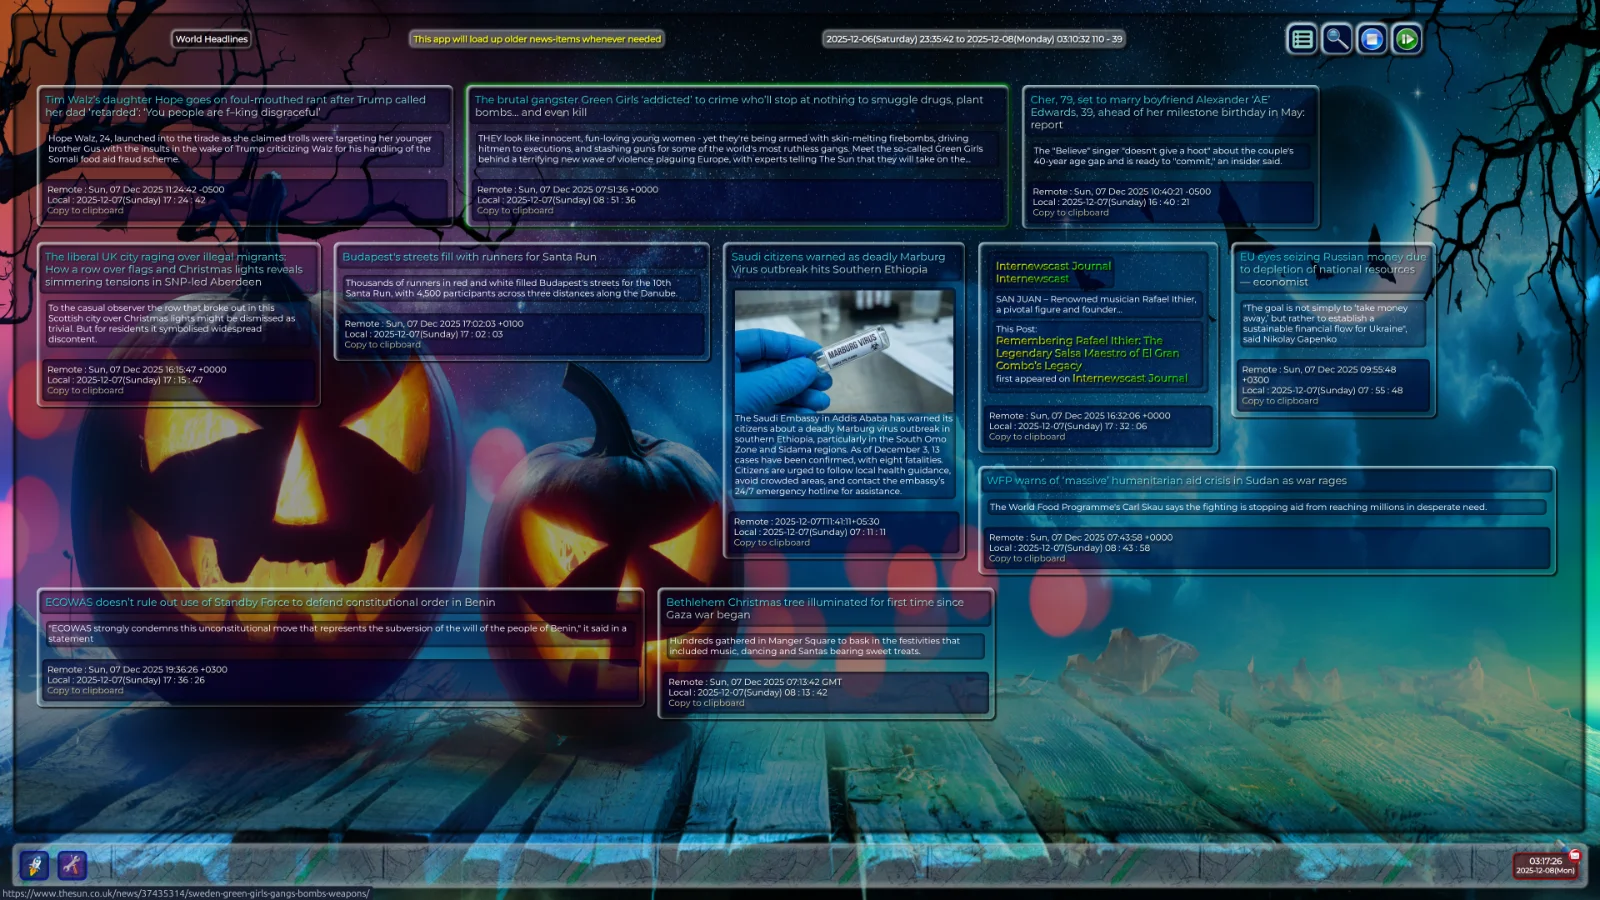Copy the WFP Sudan item to clipboard

coord(1026,558)
